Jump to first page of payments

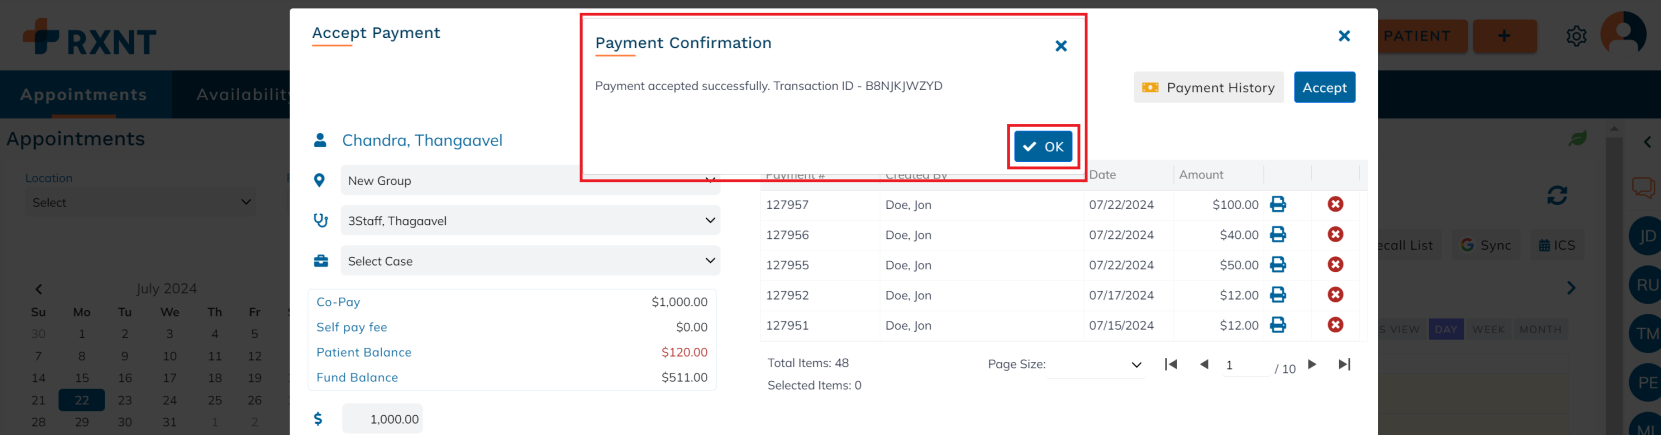(x=1171, y=365)
